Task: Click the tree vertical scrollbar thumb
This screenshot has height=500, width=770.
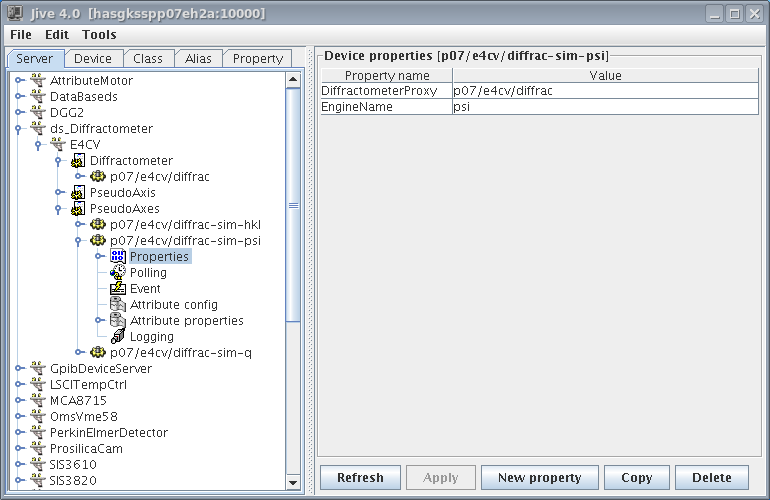Action: [293, 205]
